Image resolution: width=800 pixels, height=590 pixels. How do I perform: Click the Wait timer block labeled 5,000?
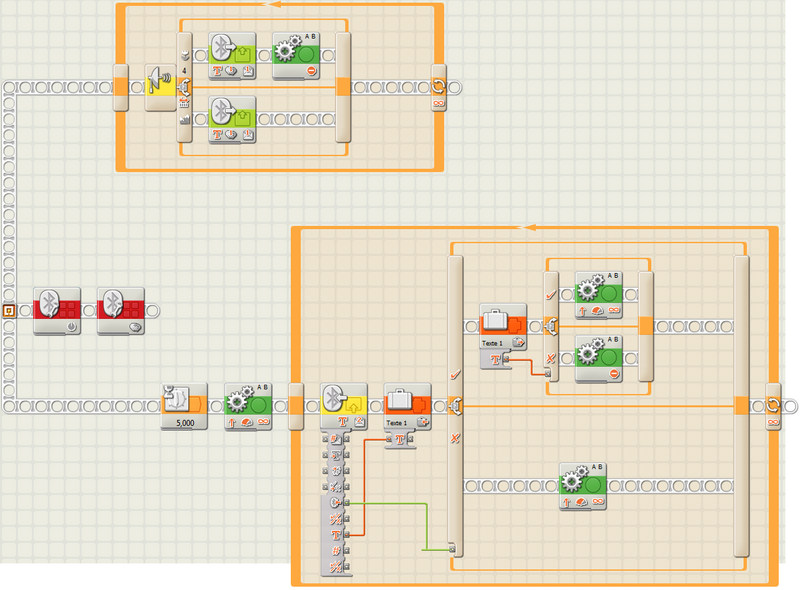coord(184,404)
